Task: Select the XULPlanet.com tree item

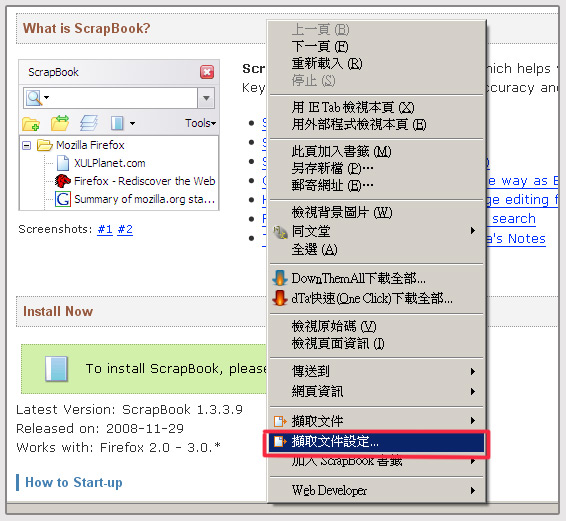Action: click(x=109, y=163)
